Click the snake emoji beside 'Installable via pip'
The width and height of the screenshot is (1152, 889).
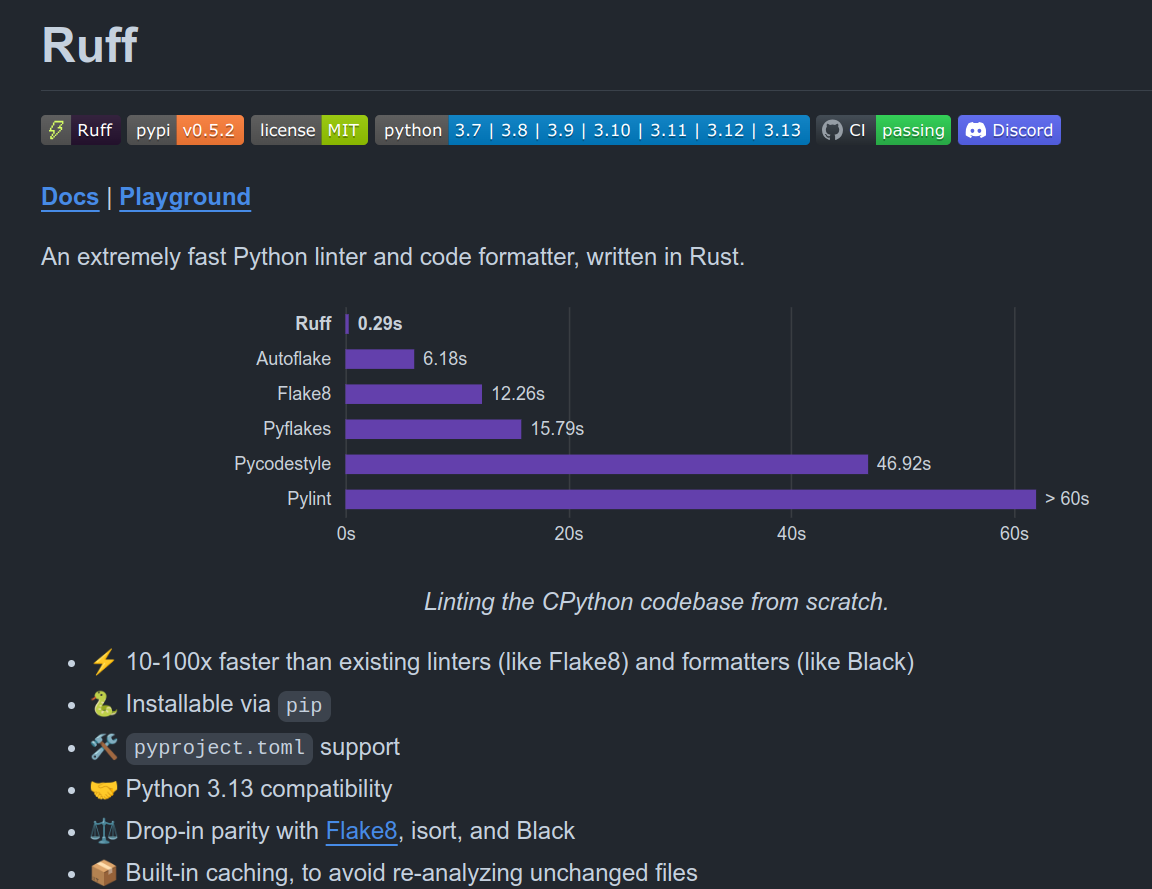[103, 704]
